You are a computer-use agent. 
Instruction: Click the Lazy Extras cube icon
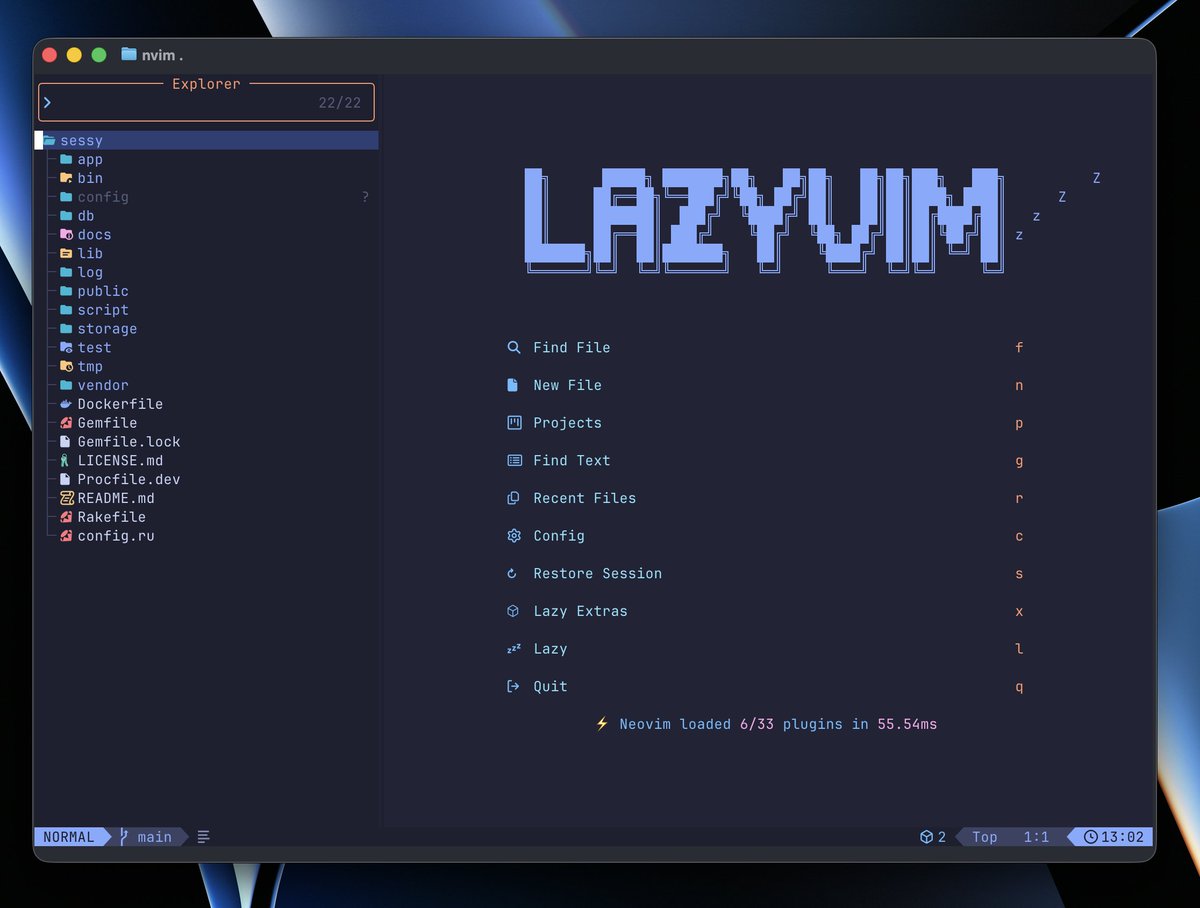tap(513, 611)
